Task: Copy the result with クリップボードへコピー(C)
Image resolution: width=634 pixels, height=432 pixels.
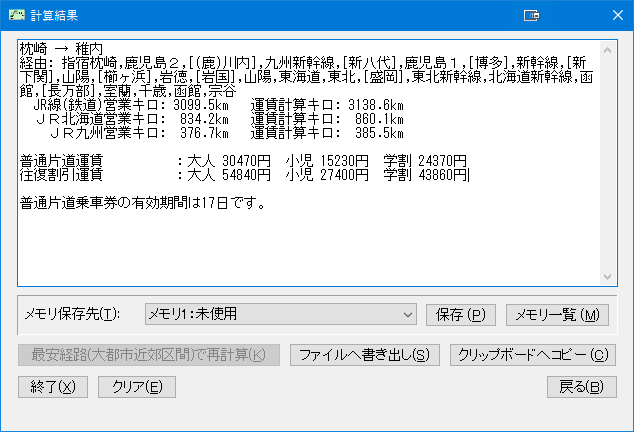Action: (530, 355)
